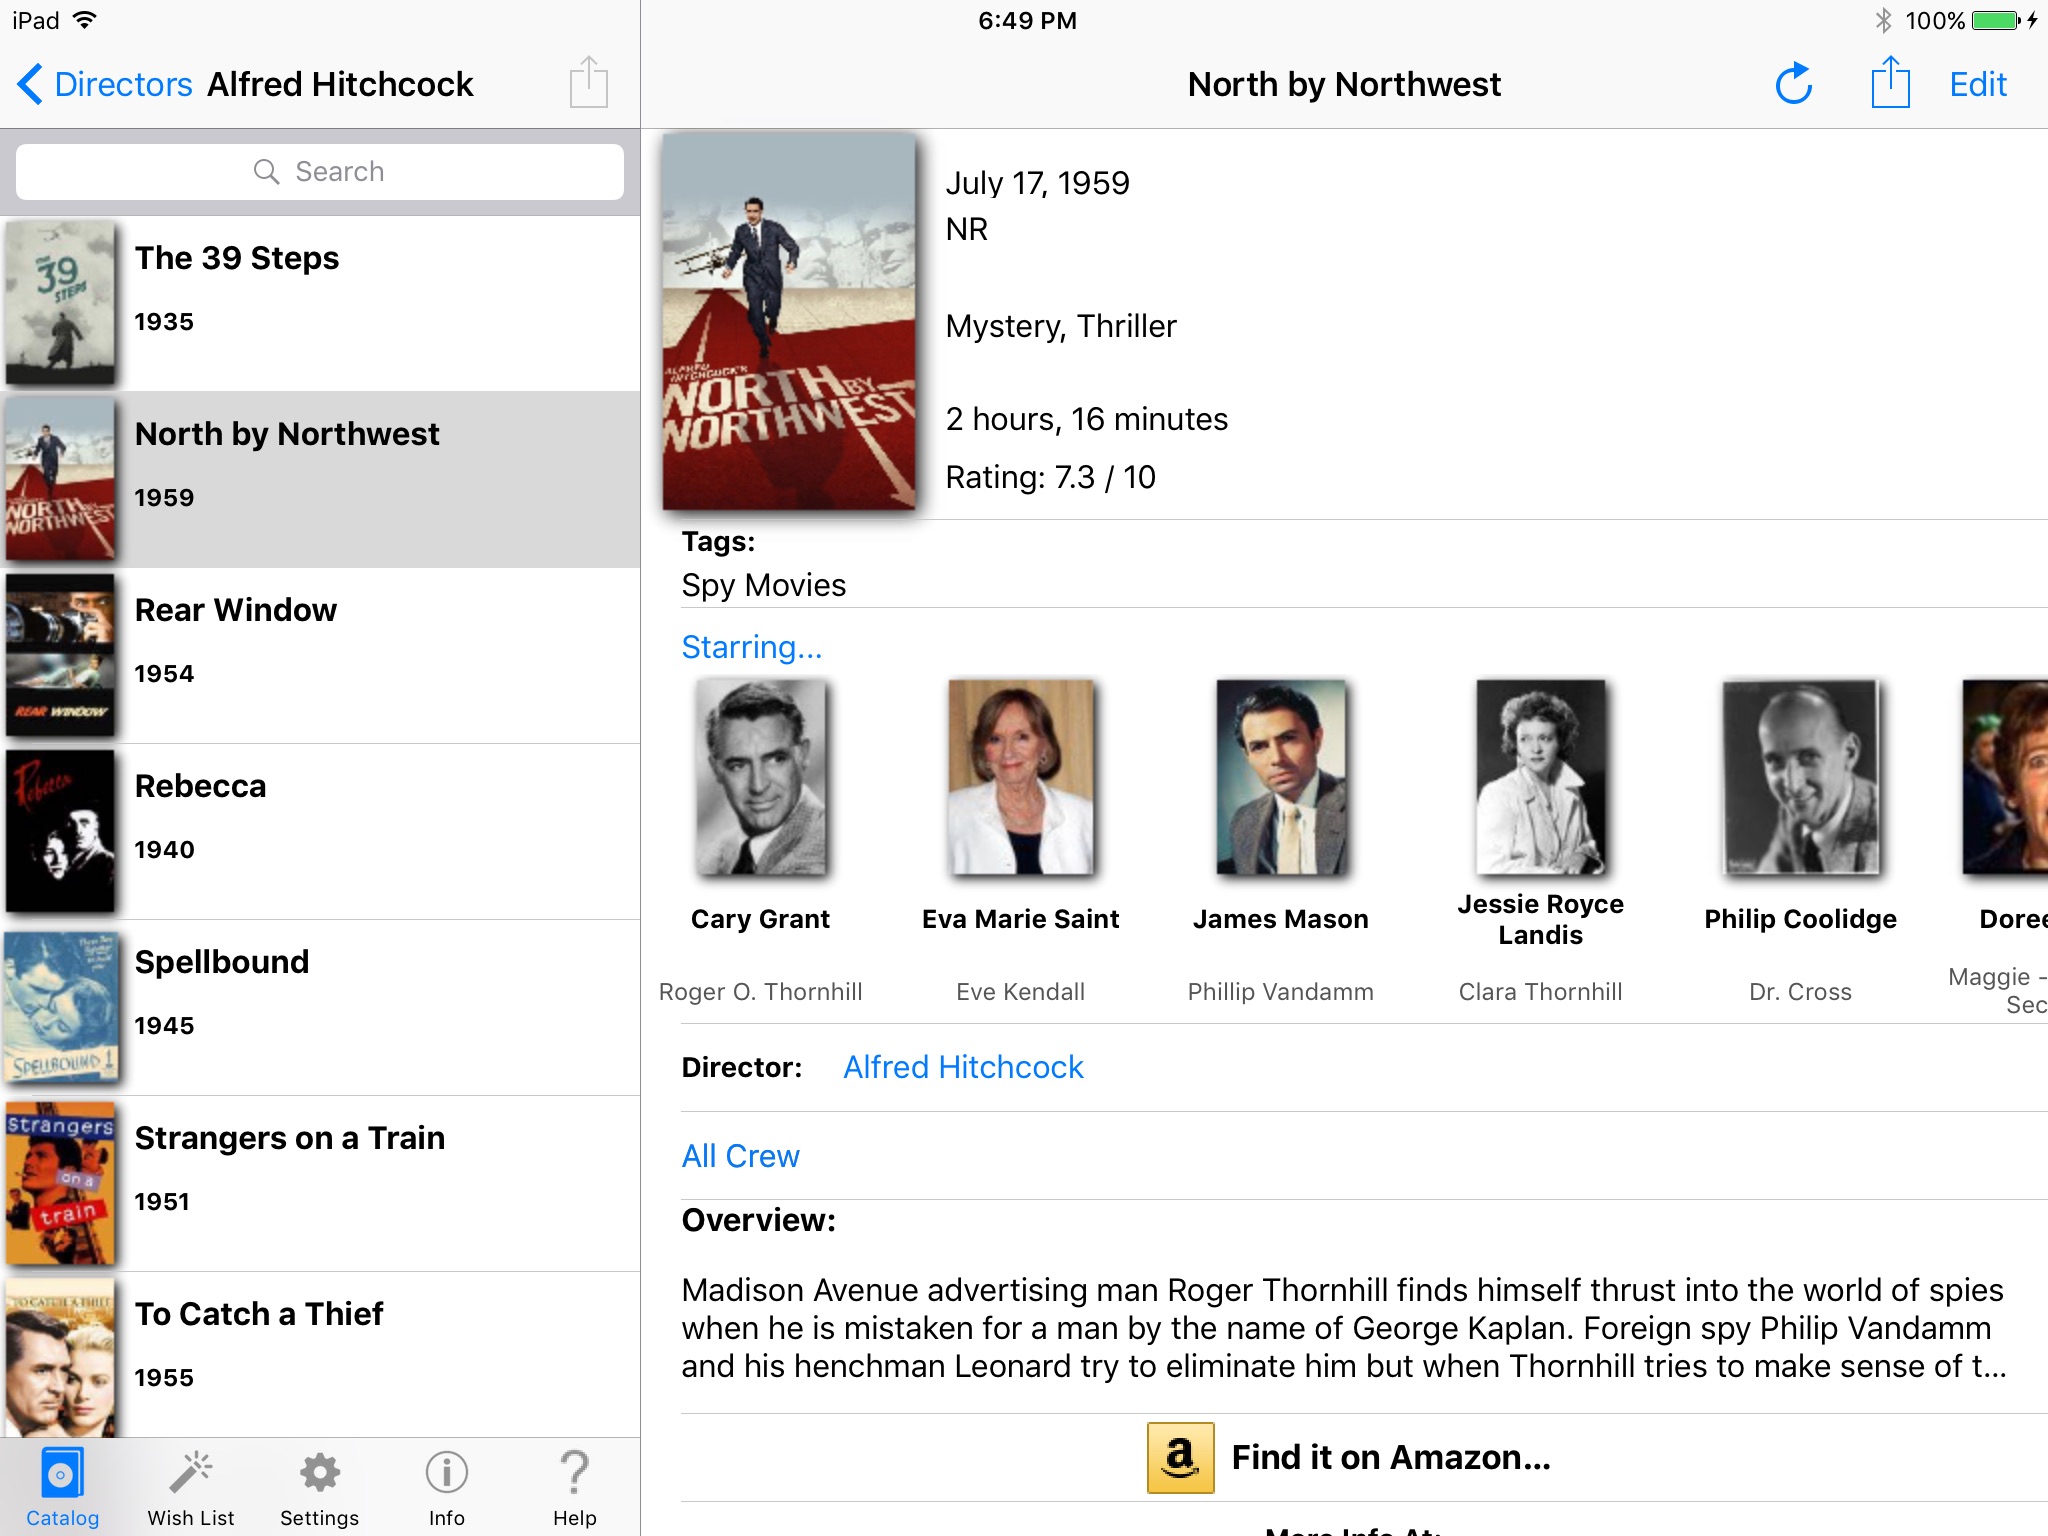Tap the Spellbound poster thumbnail
The width and height of the screenshot is (2048, 1536).
point(60,1007)
